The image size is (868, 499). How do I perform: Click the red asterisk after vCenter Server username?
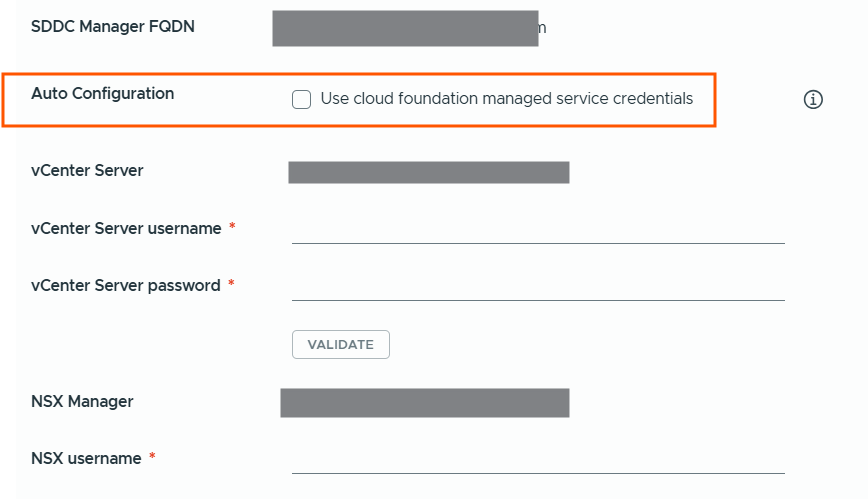(x=232, y=228)
